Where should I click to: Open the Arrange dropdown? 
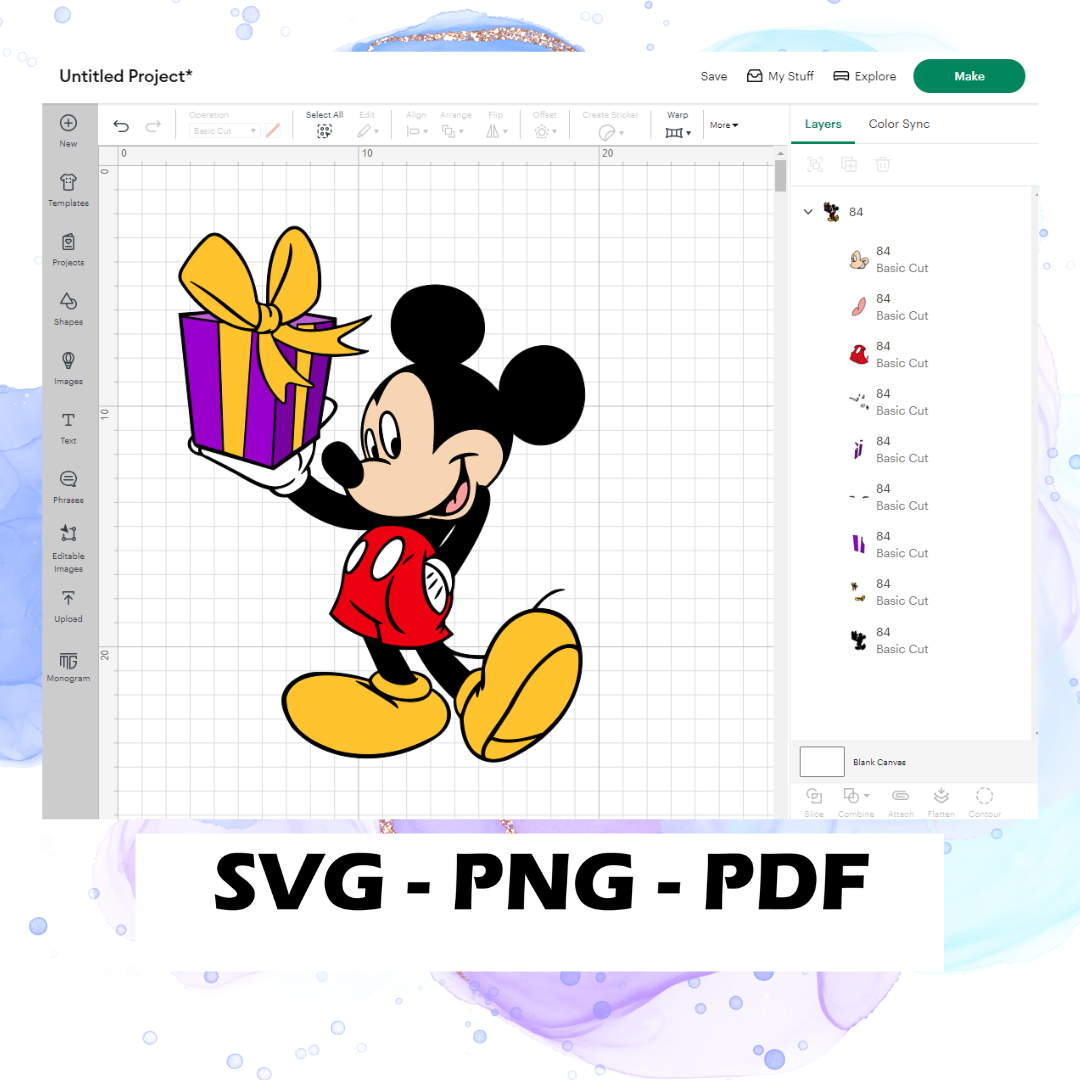453,131
